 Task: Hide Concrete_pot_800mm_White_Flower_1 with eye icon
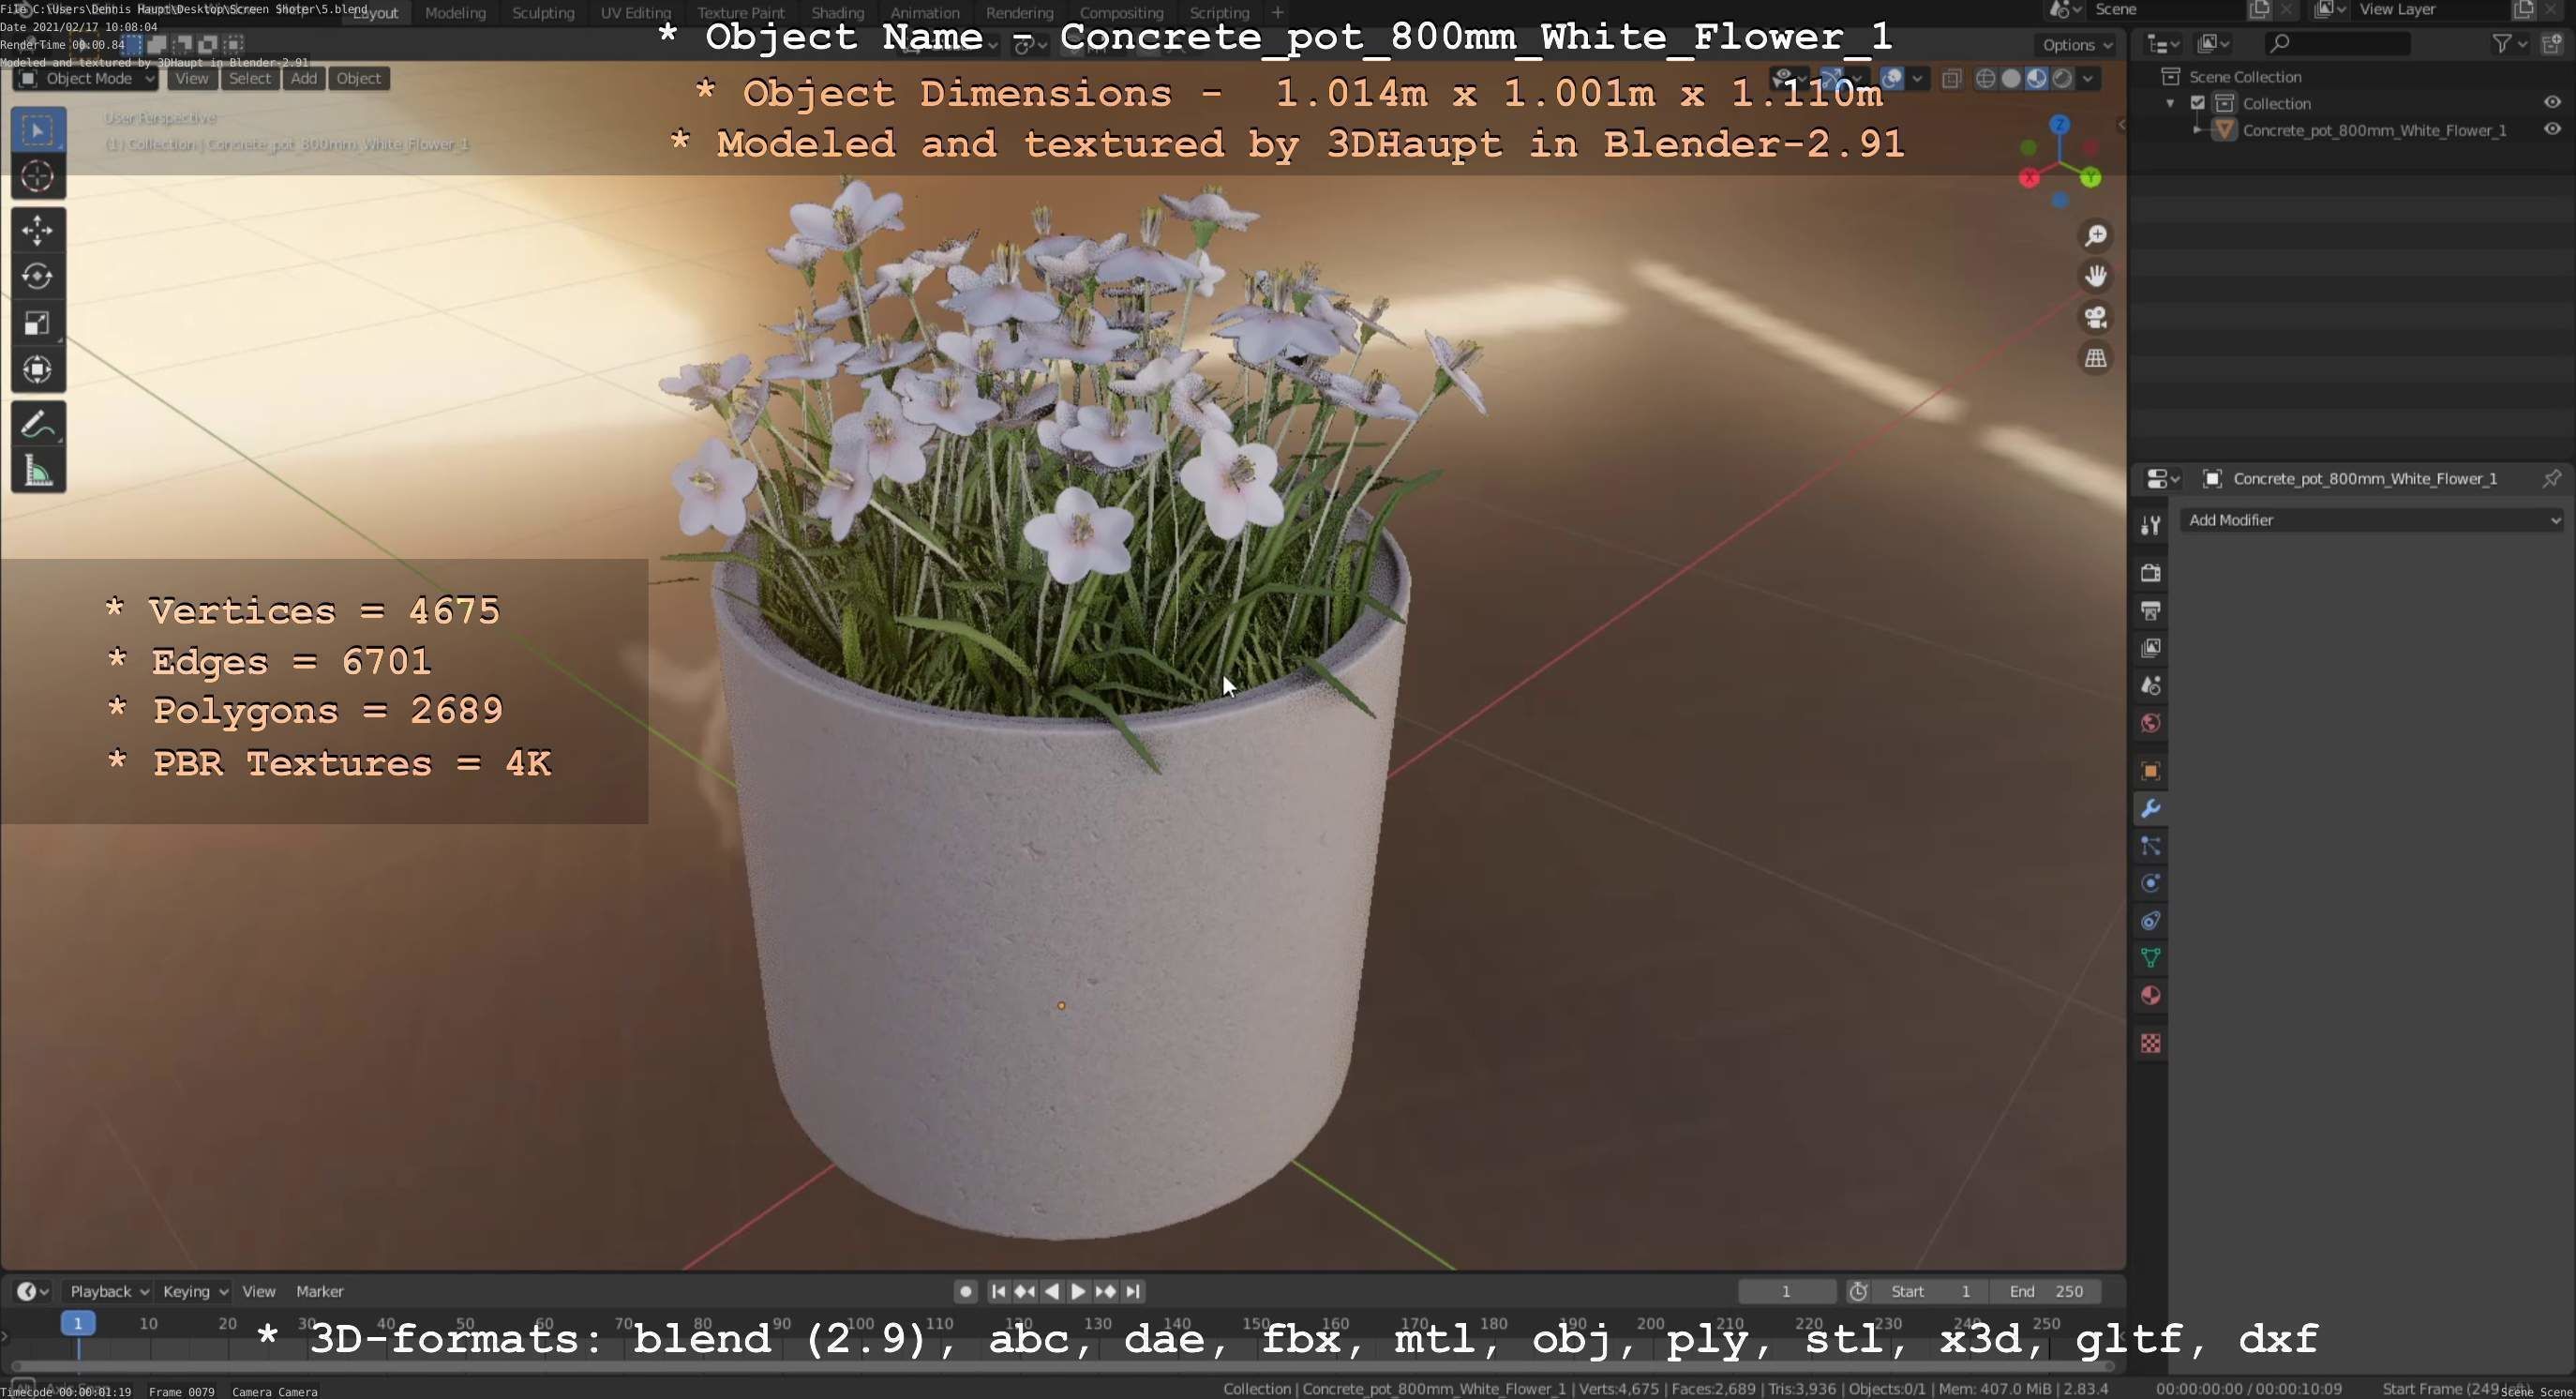[2551, 130]
